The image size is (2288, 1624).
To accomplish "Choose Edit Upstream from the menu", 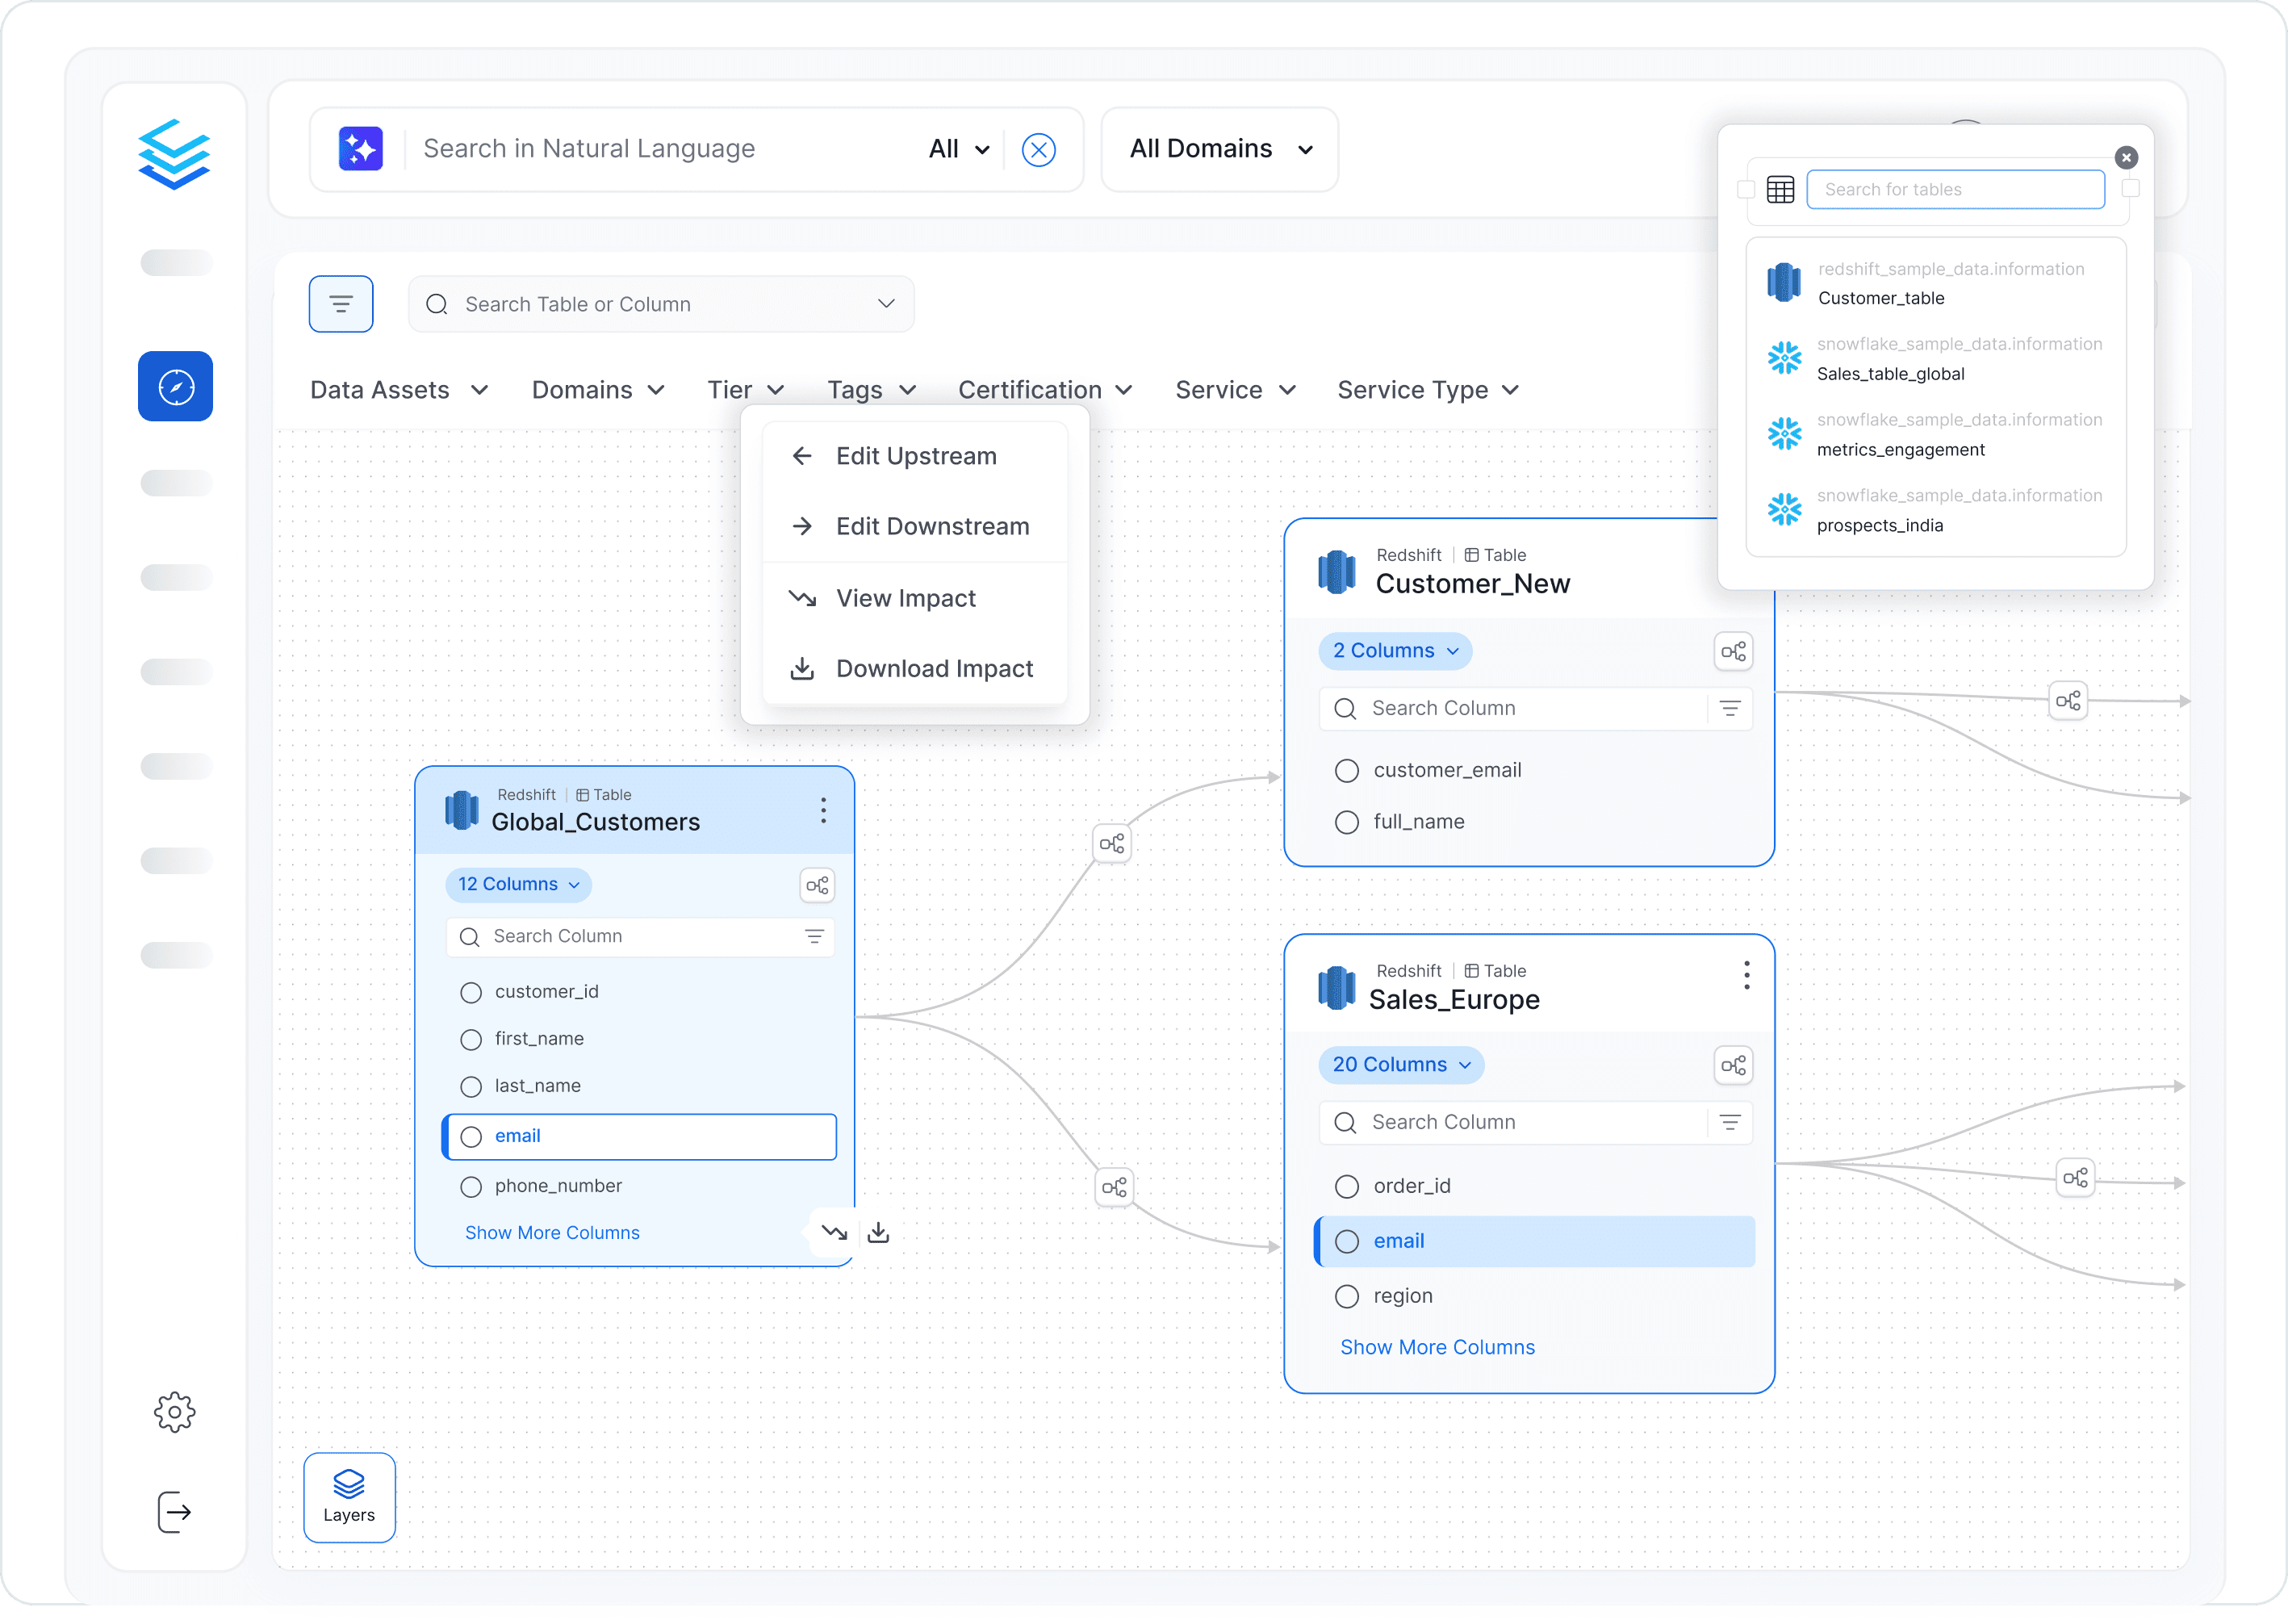I will click(915, 456).
